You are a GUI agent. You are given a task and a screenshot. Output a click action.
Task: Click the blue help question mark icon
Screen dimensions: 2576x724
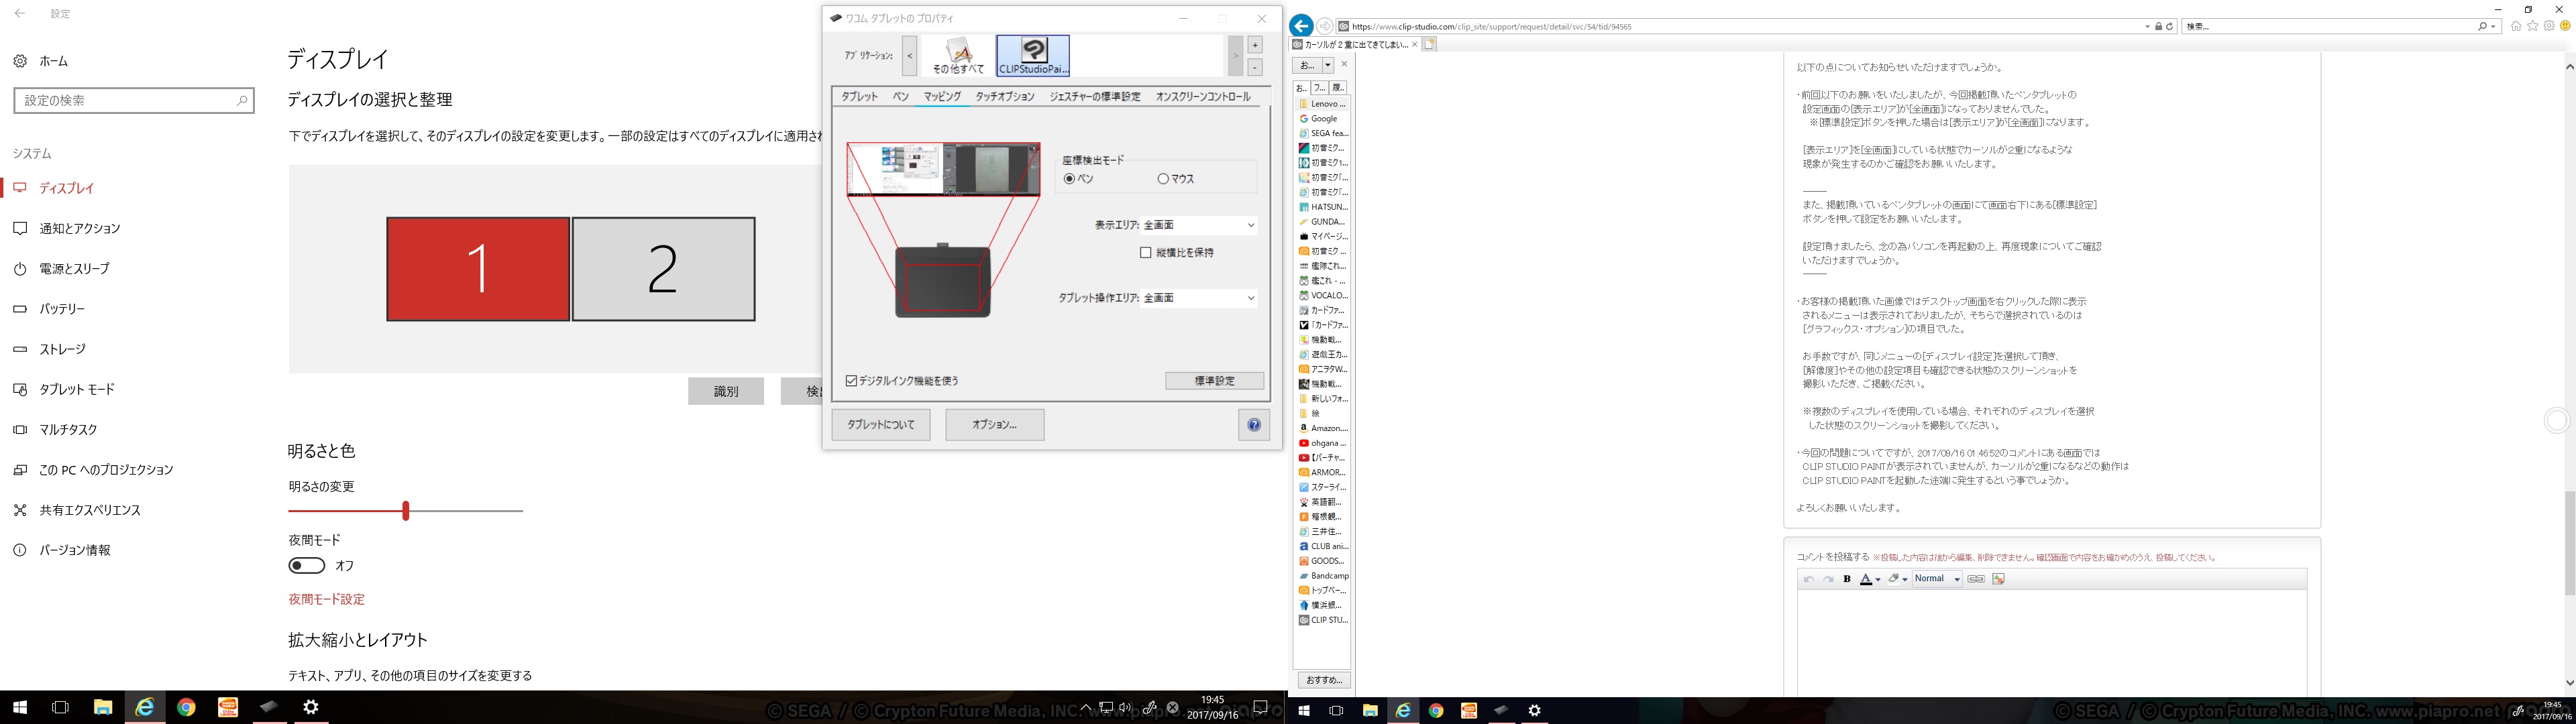tap(1253, 425)
